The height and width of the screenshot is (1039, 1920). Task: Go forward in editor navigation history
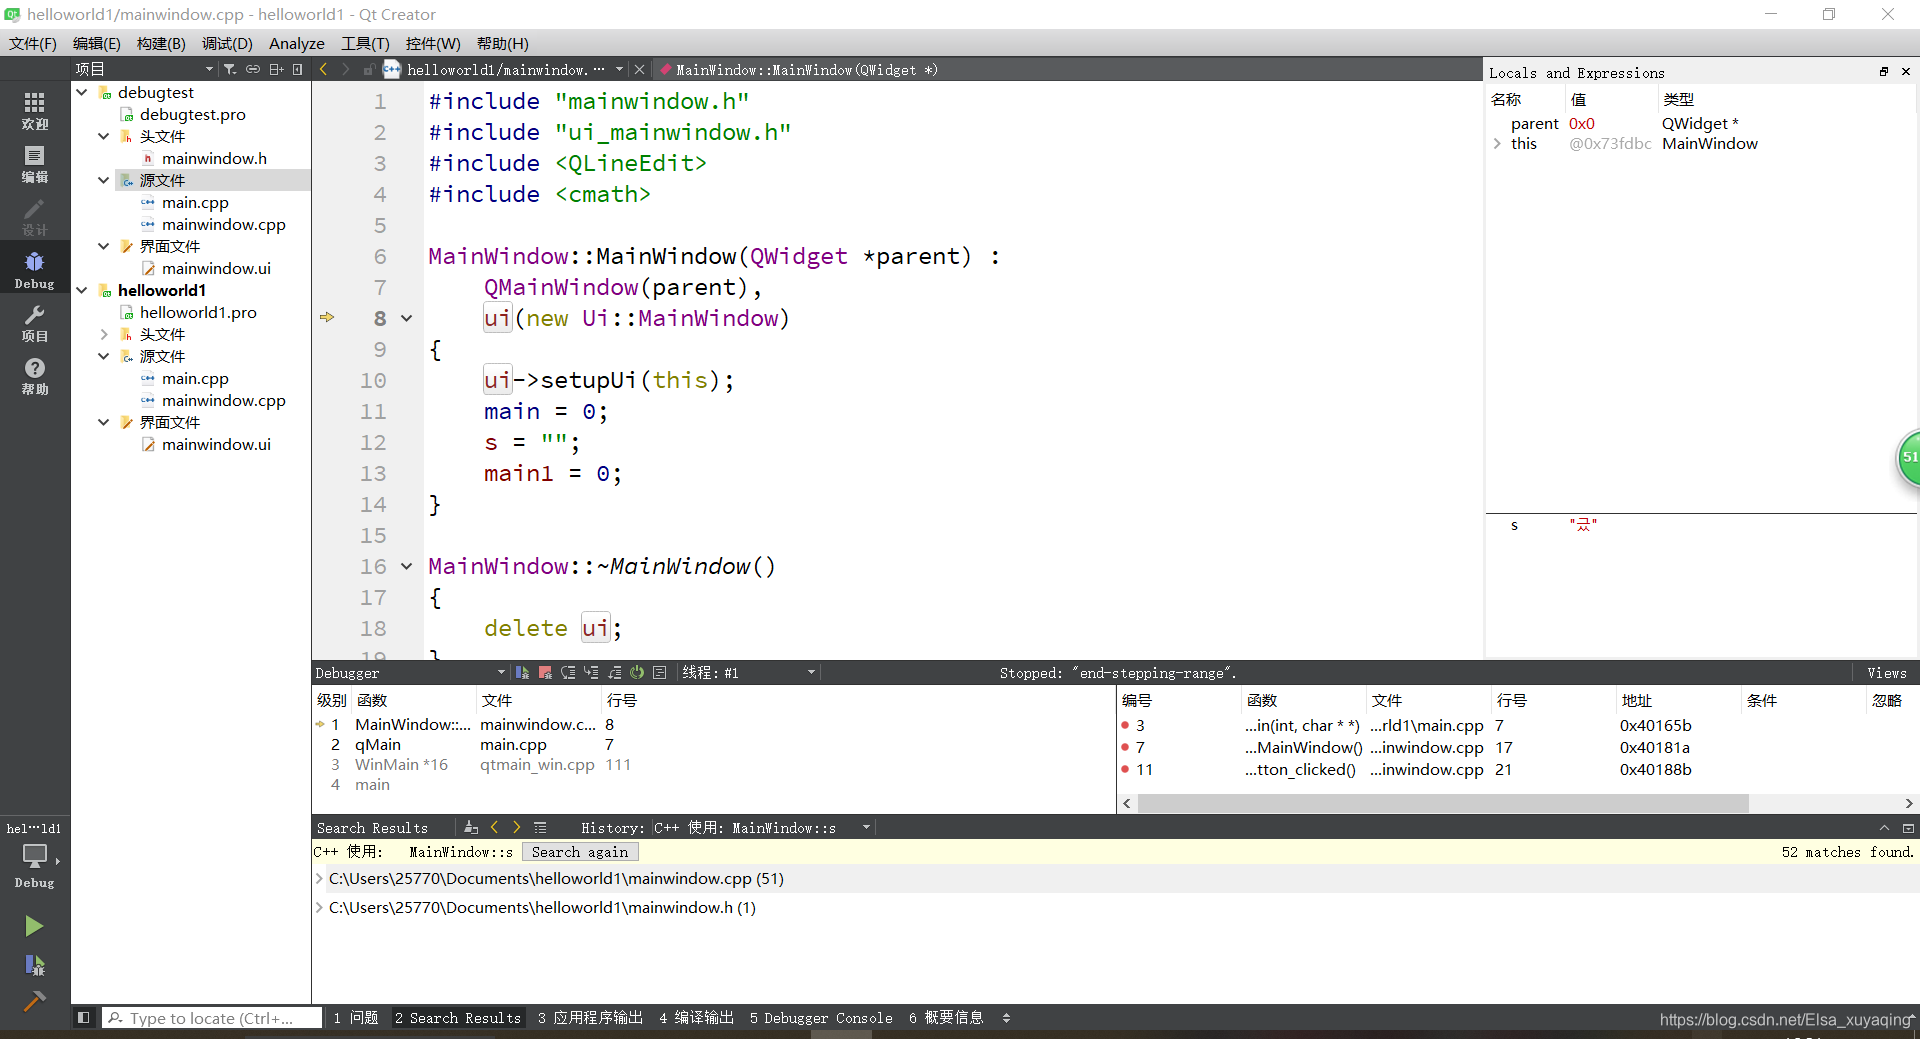point(345,69)
